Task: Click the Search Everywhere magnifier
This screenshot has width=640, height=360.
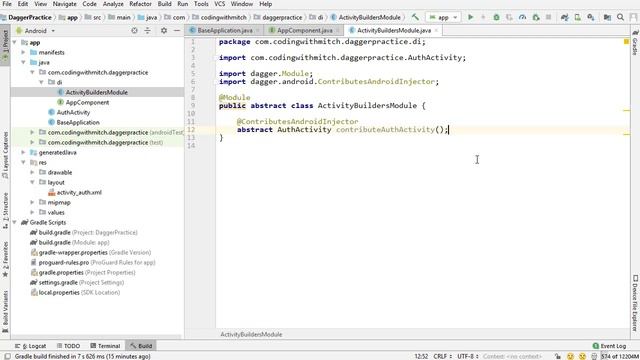Action: 620,17
